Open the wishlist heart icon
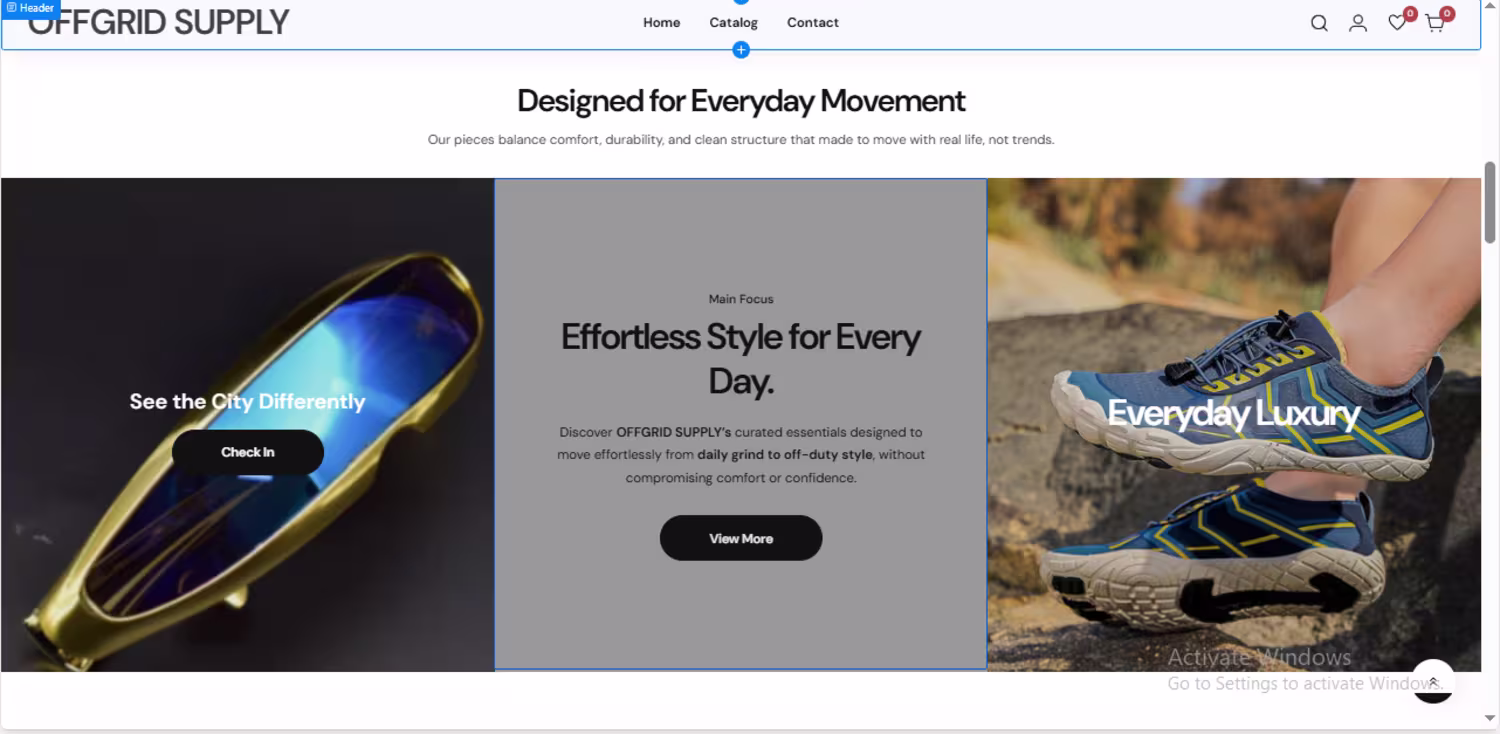The height and width of the screenshot is (734, 1500). coord(1397,22)
